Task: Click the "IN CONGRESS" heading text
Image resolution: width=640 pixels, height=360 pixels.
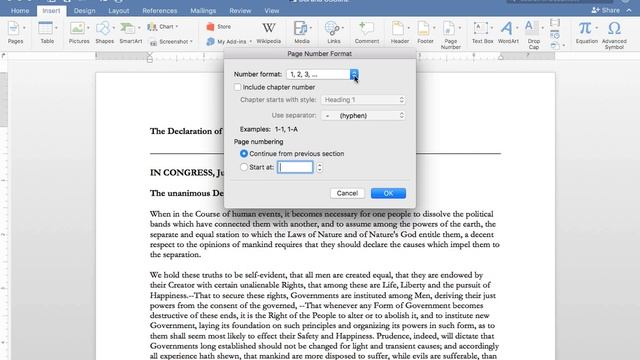Action: click(x=187, y=173)
